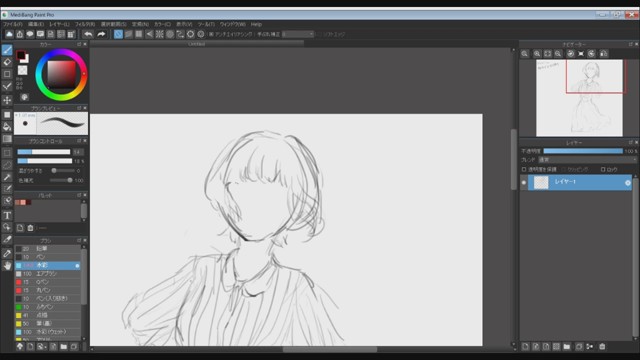This screenshot has height=360, width=640.
Task: Select the Bucket fill tool
Action: point(7,127)
